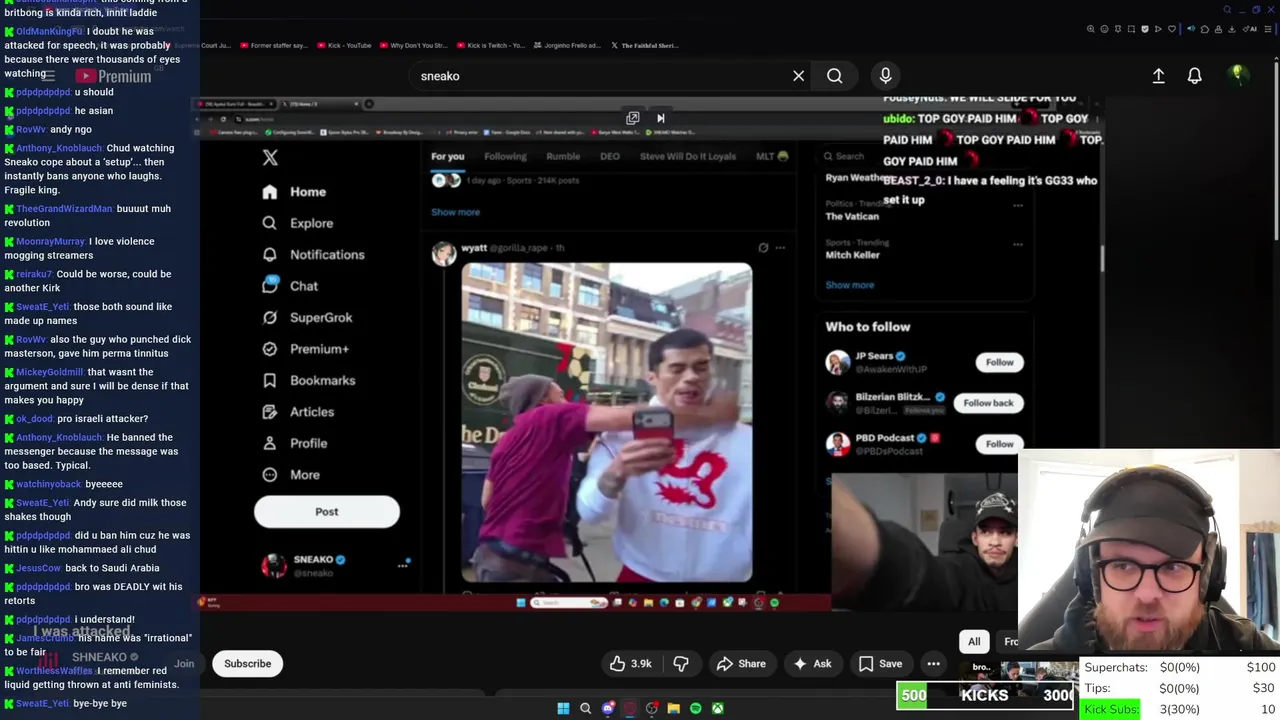The image size is (1280, 720).
Task: Play wyatt's street video in feed
Action: [607, 422]
